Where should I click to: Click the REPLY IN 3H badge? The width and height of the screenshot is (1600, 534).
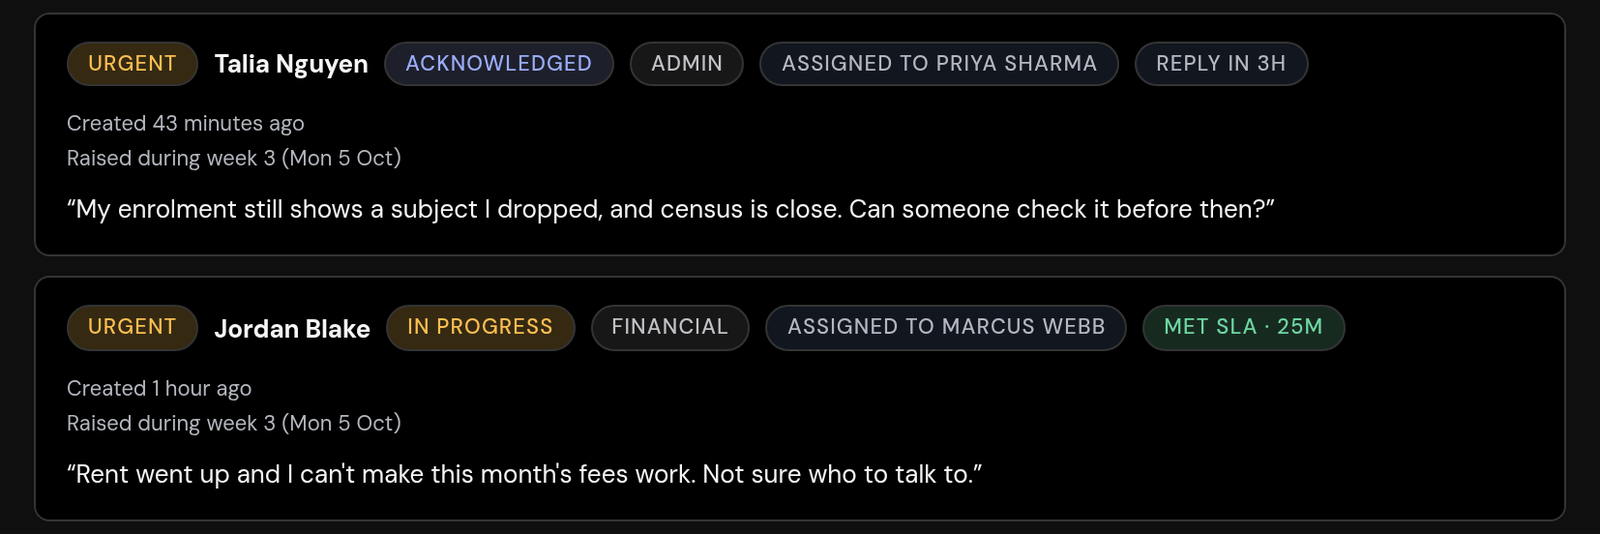[1221, 64]
